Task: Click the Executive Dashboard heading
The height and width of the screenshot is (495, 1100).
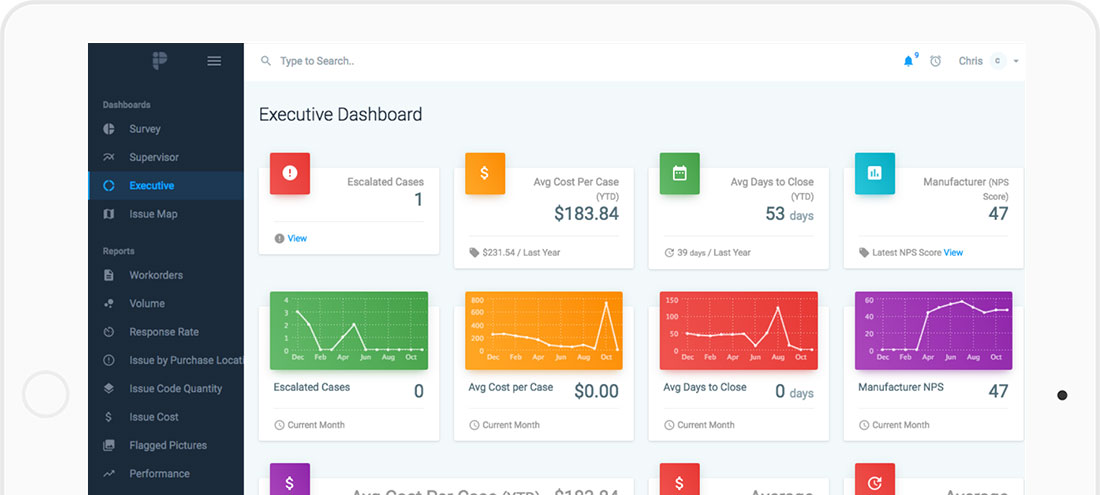Action: (341, 114)
